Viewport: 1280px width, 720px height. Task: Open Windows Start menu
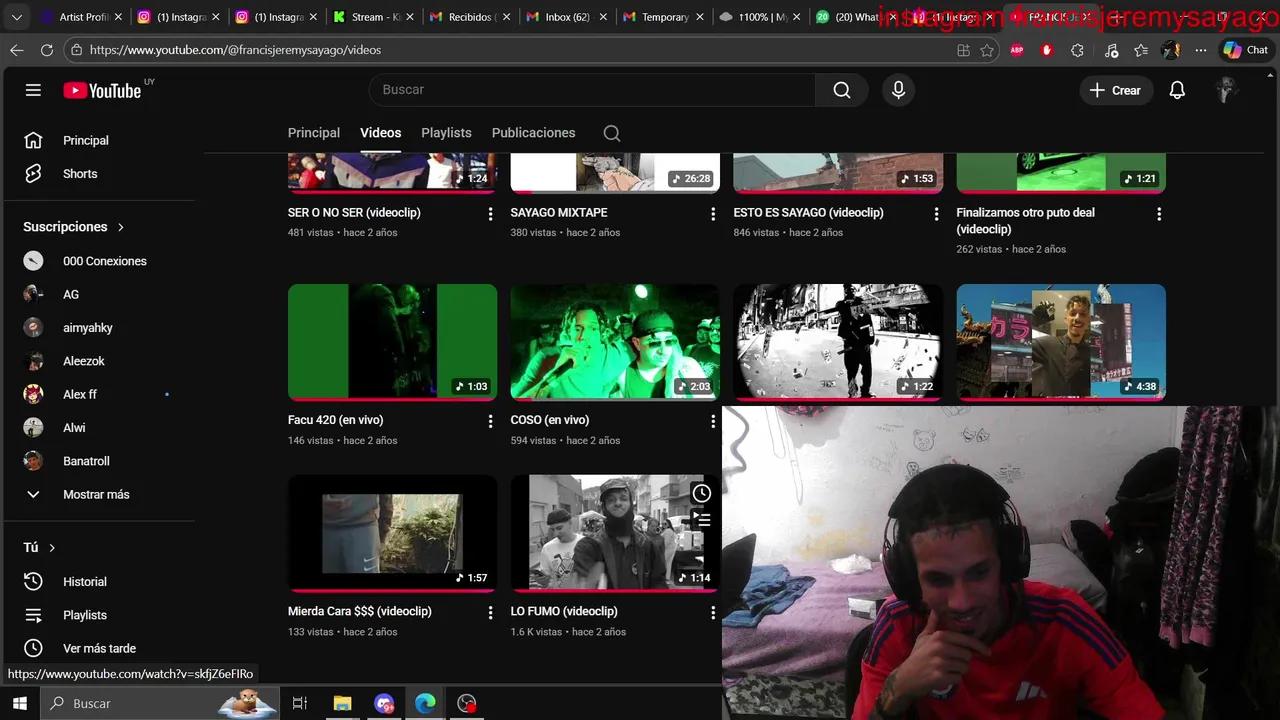(x=19, y=704)
